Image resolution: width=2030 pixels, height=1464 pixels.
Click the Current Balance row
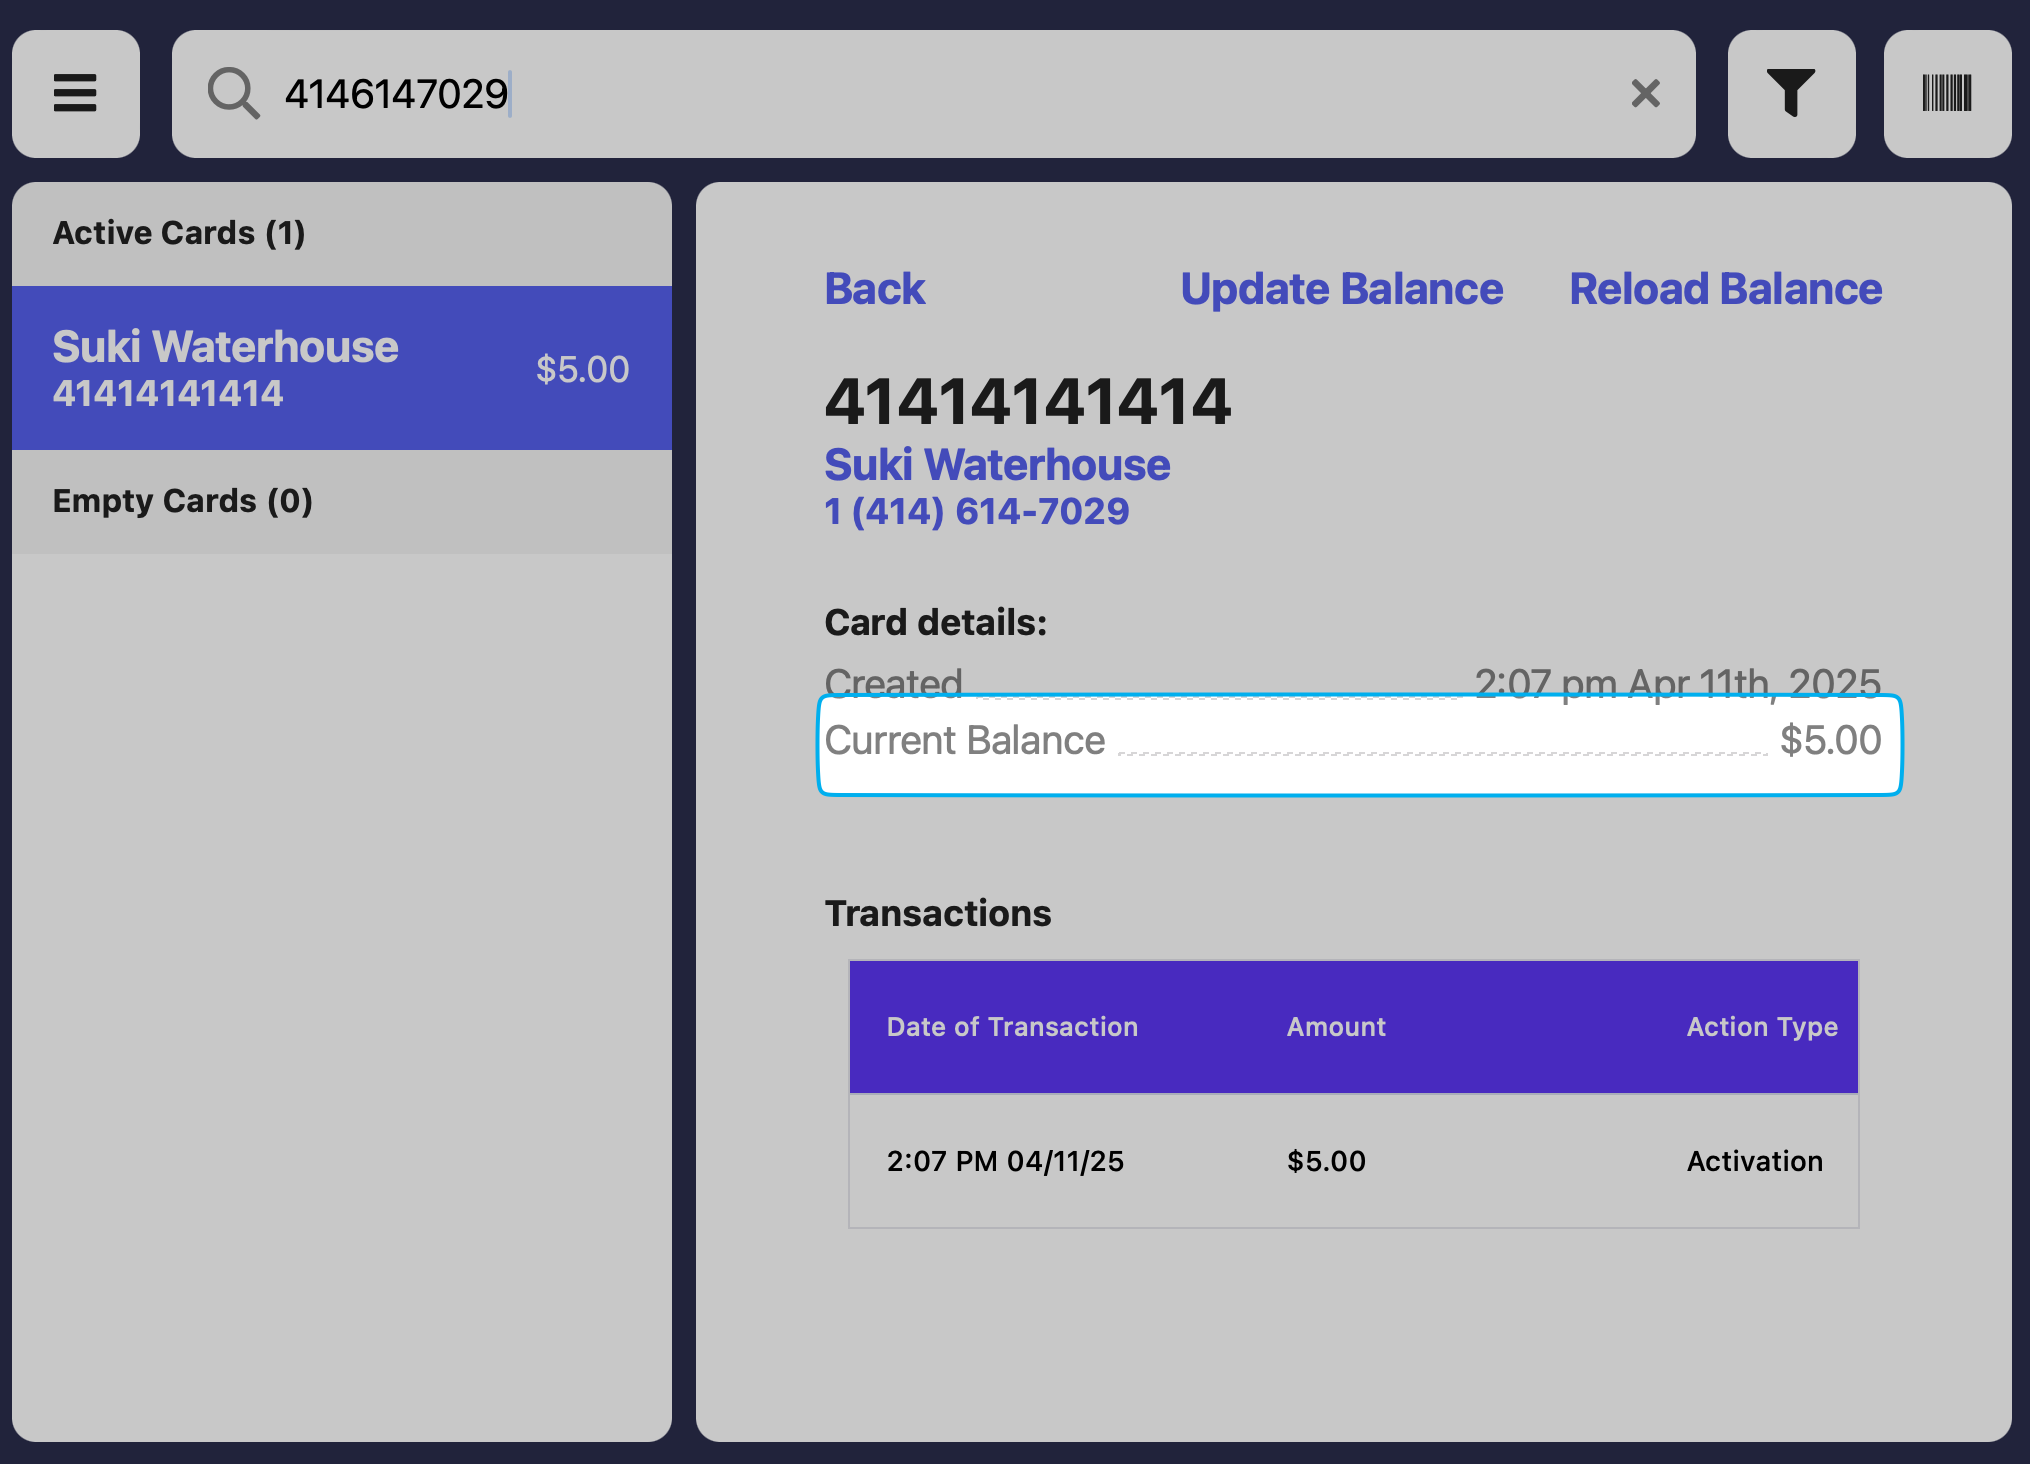[x=1358, y=743]
